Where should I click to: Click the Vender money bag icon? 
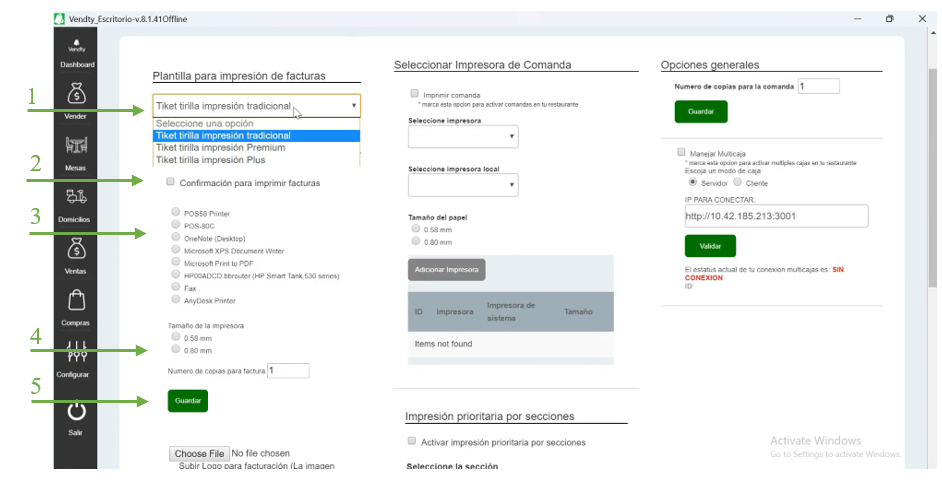pos(76,95)
